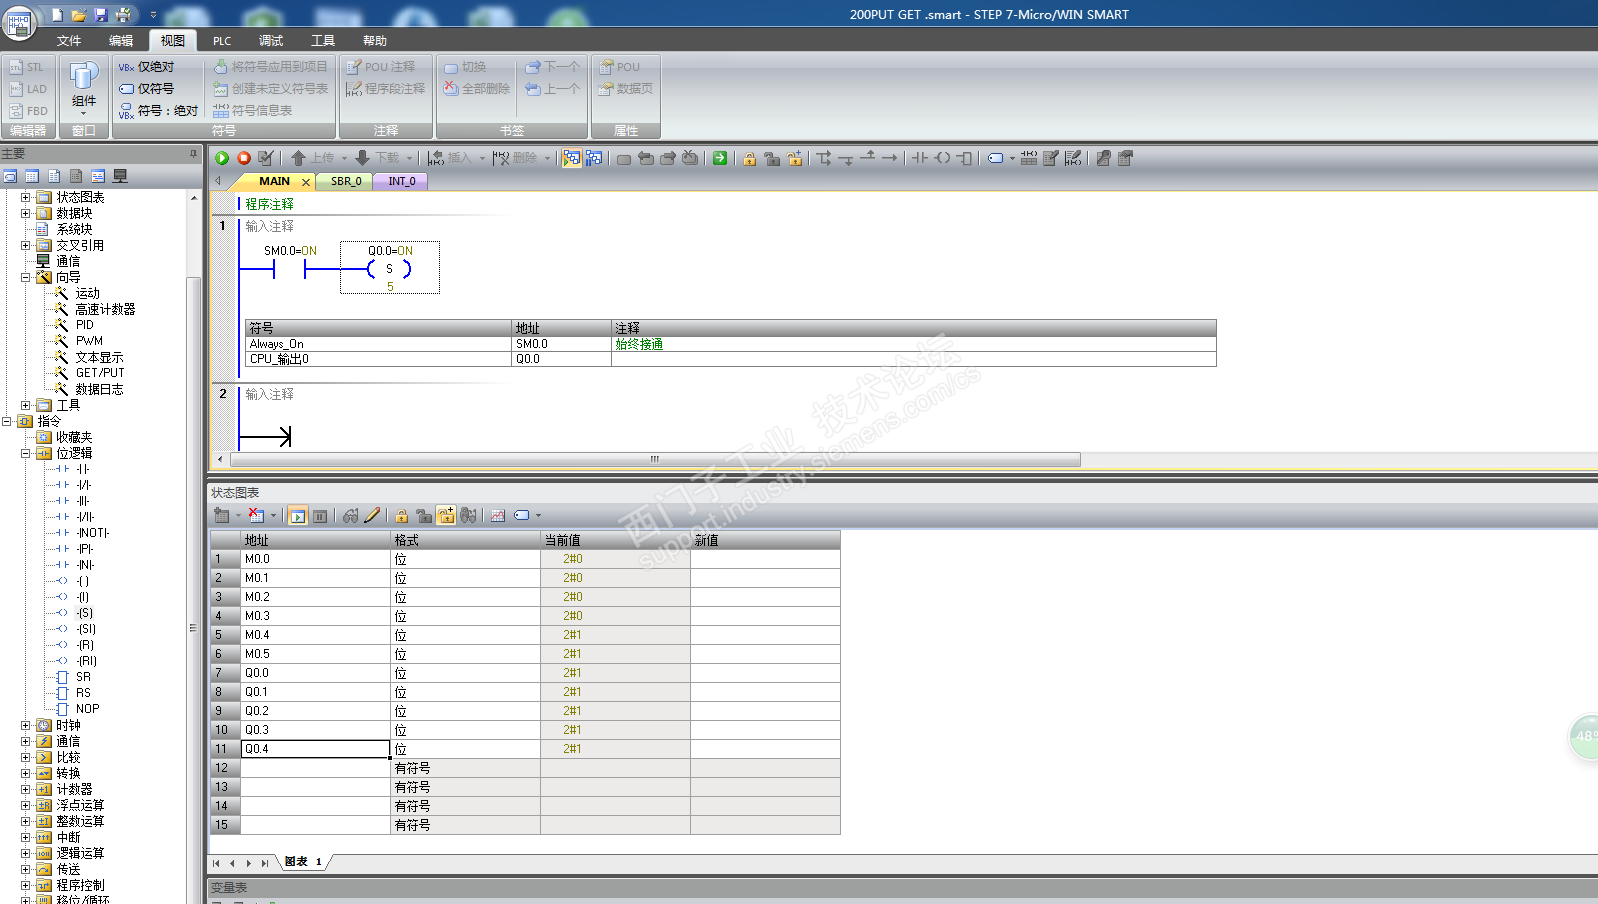1598x904 pixels.
Task: Toggle 符号信息表 symbol info table
Action: pos(252,111)
